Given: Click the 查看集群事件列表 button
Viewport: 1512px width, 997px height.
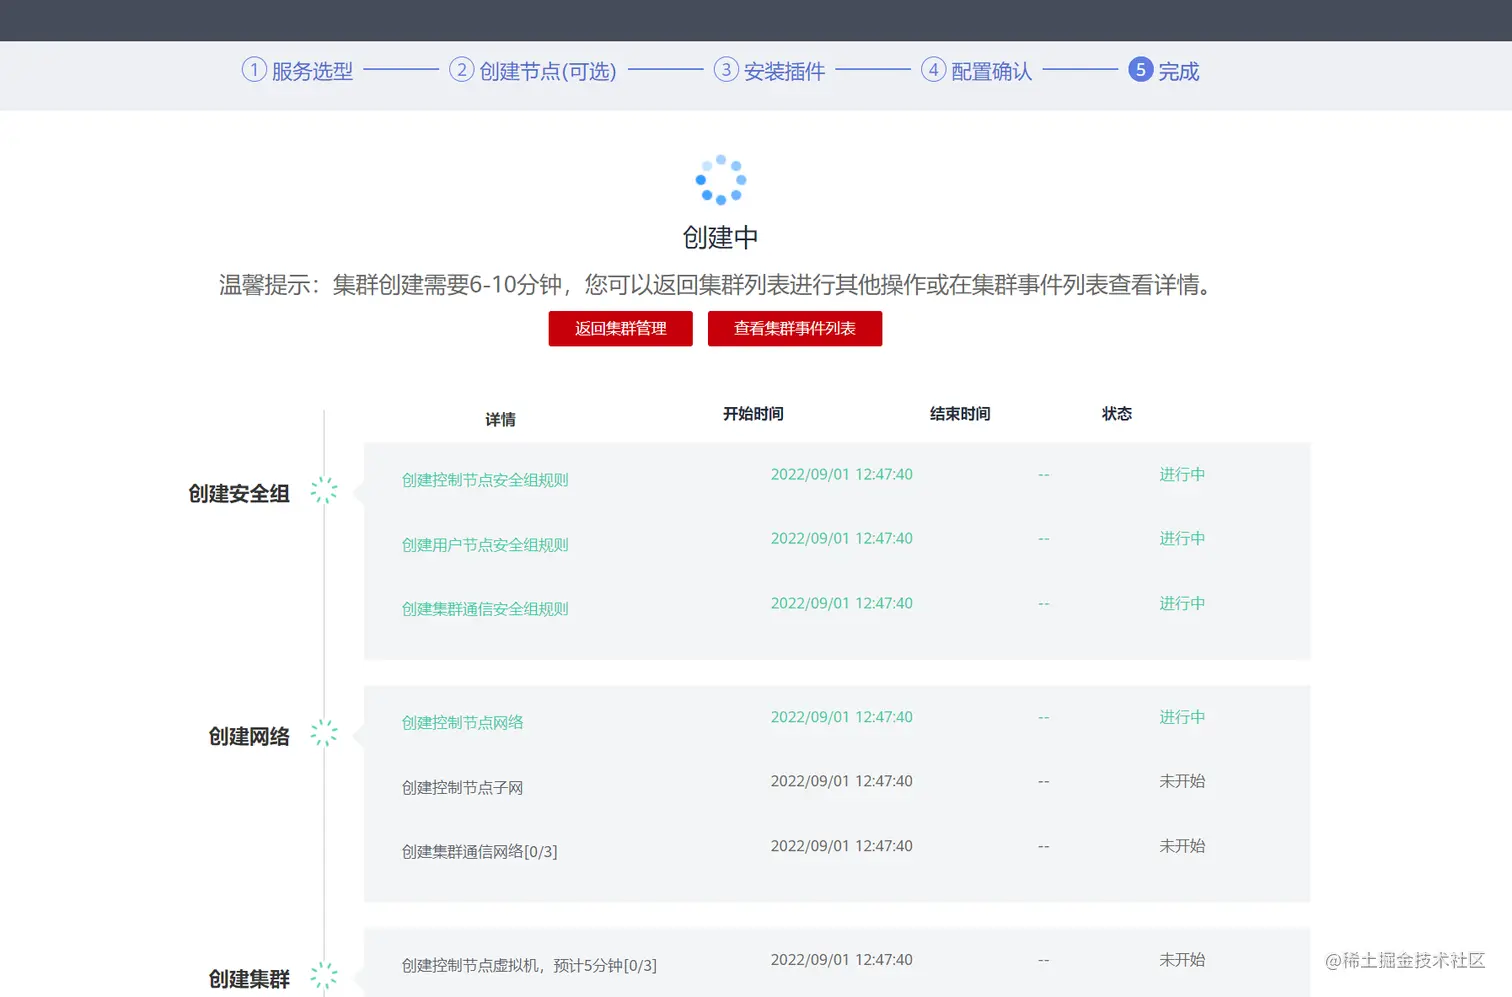Looking at the screenshot, I should coord(795,329).
